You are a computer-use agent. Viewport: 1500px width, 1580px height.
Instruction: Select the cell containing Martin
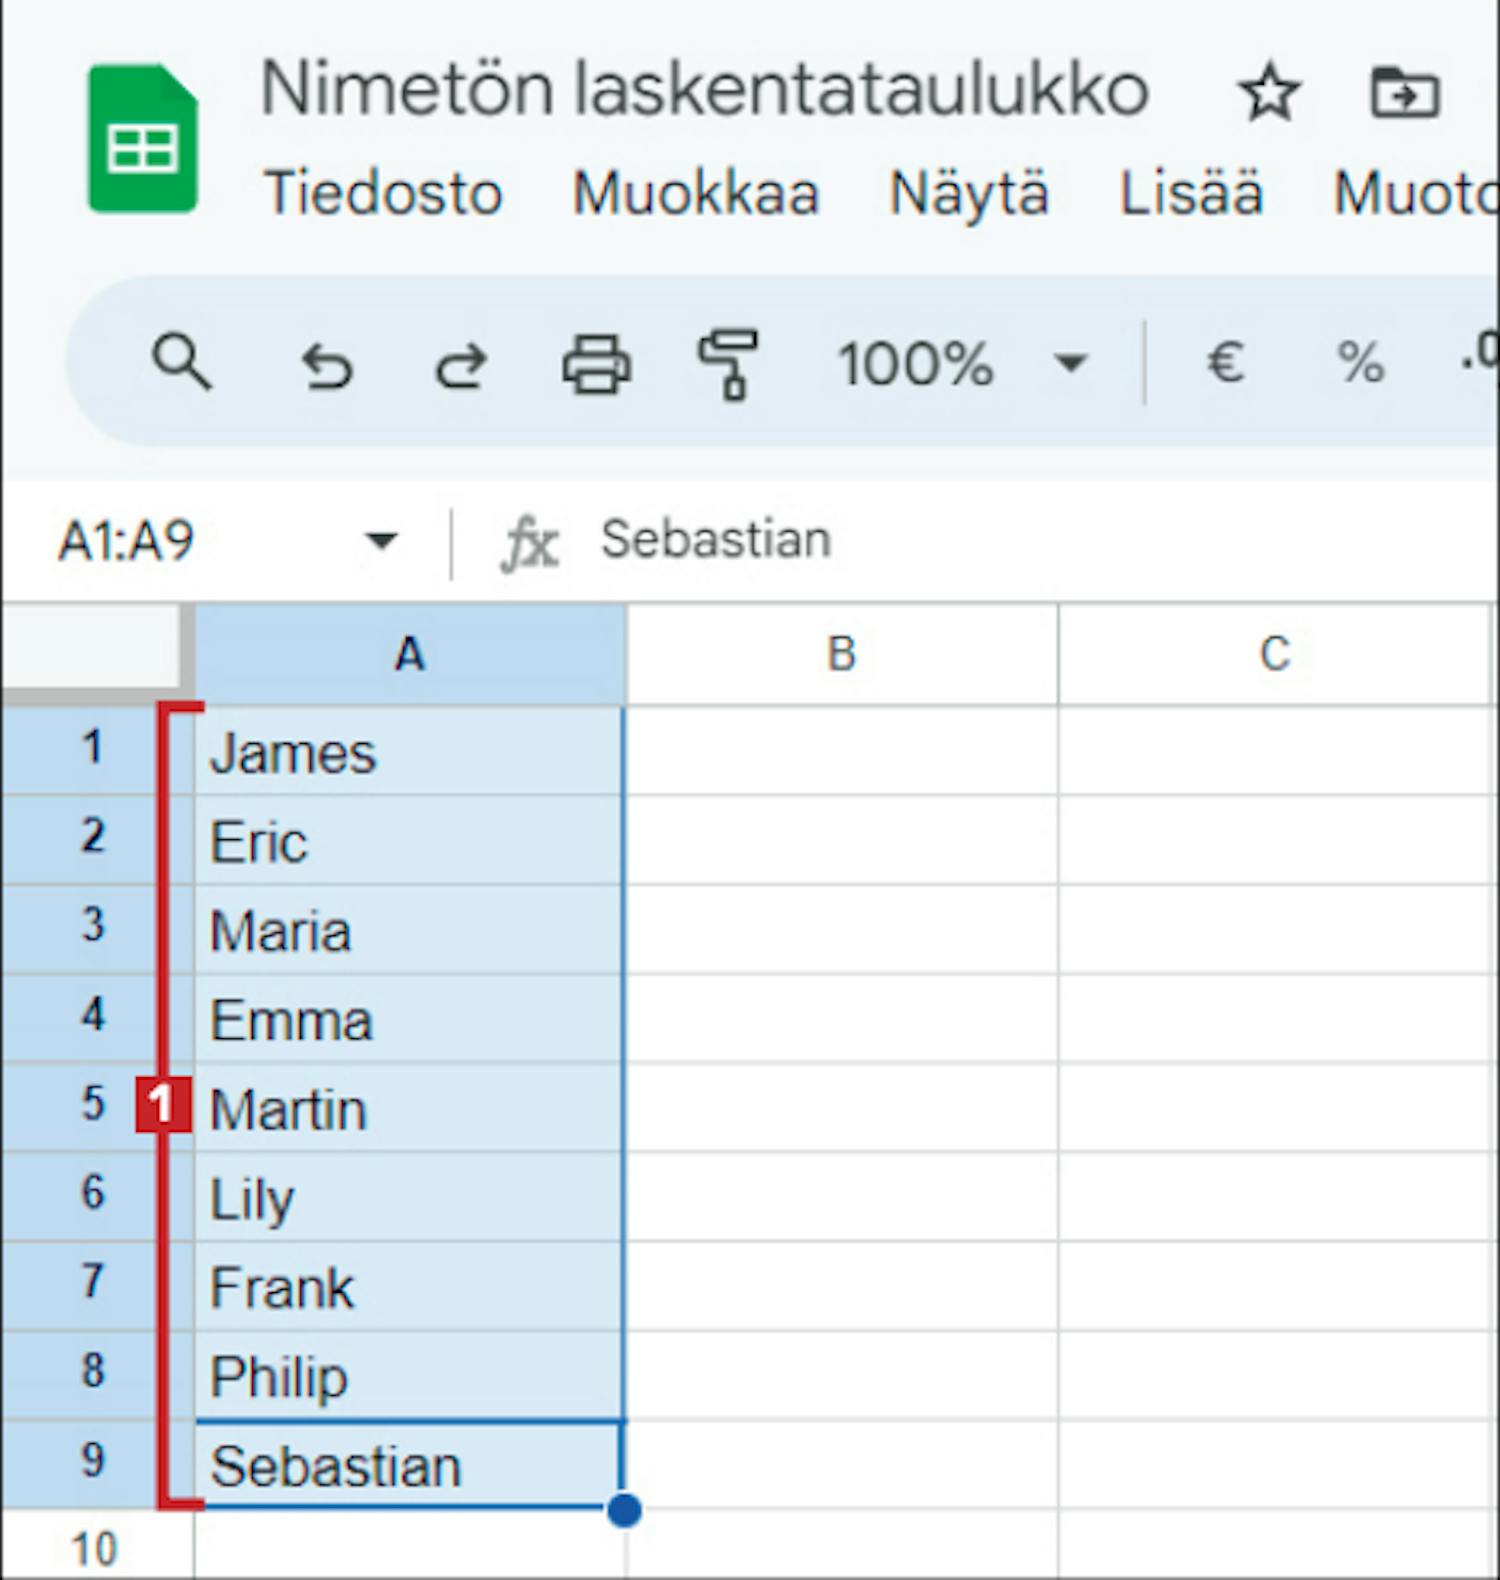(x=410, y=1108)
